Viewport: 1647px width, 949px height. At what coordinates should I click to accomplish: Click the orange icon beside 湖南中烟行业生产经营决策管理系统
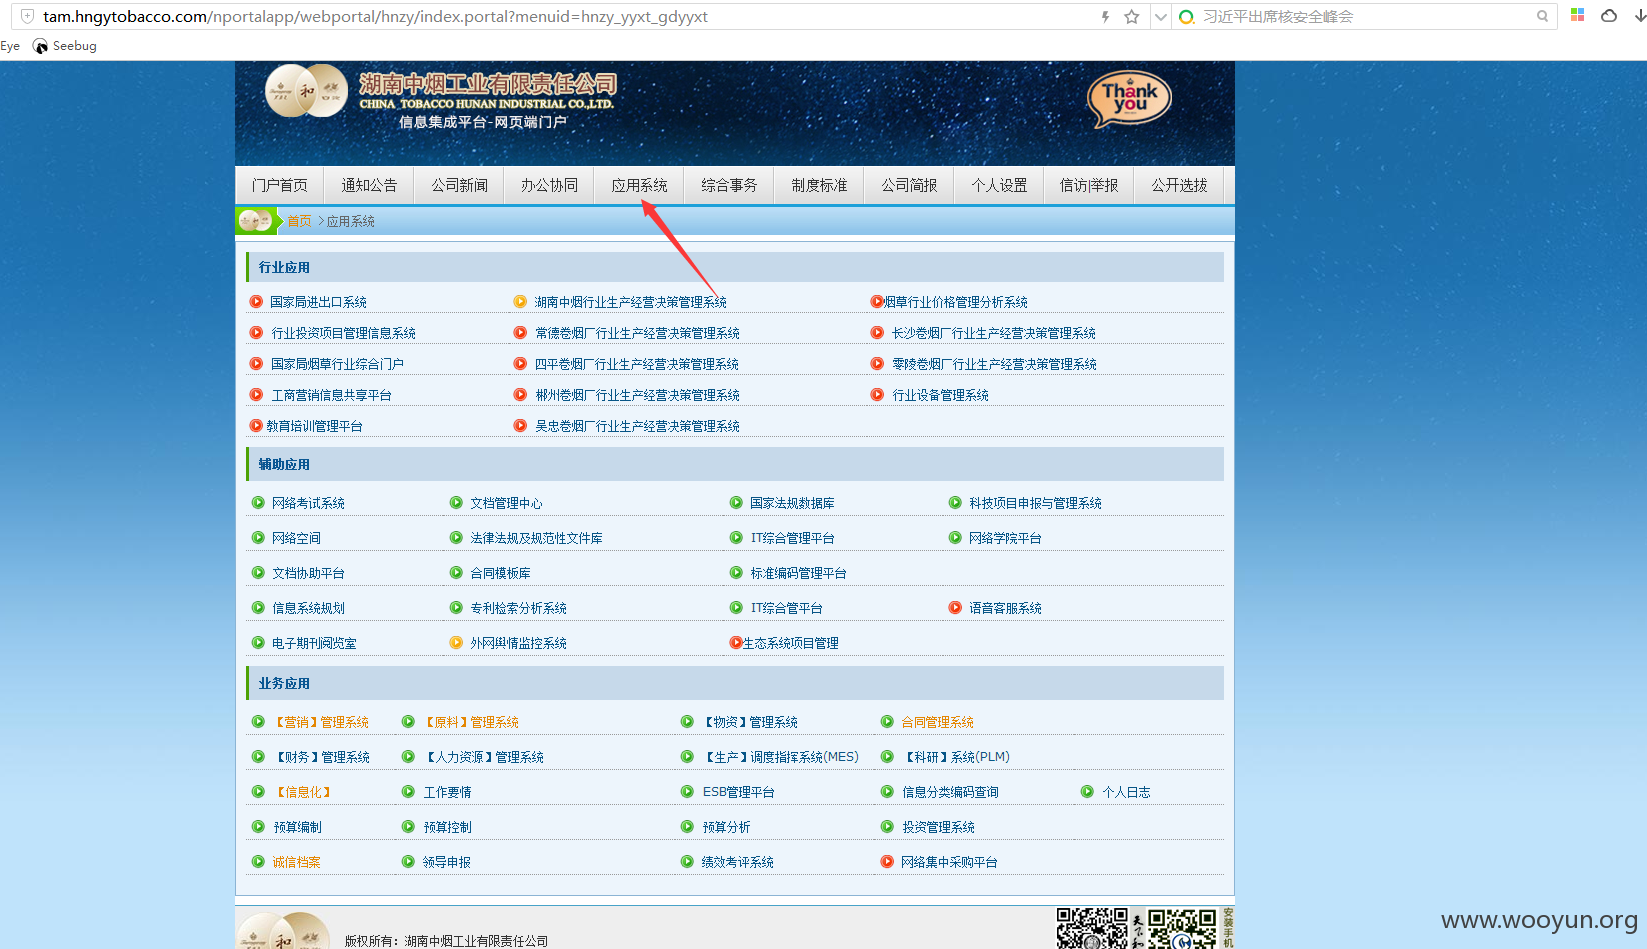point(520,301)
